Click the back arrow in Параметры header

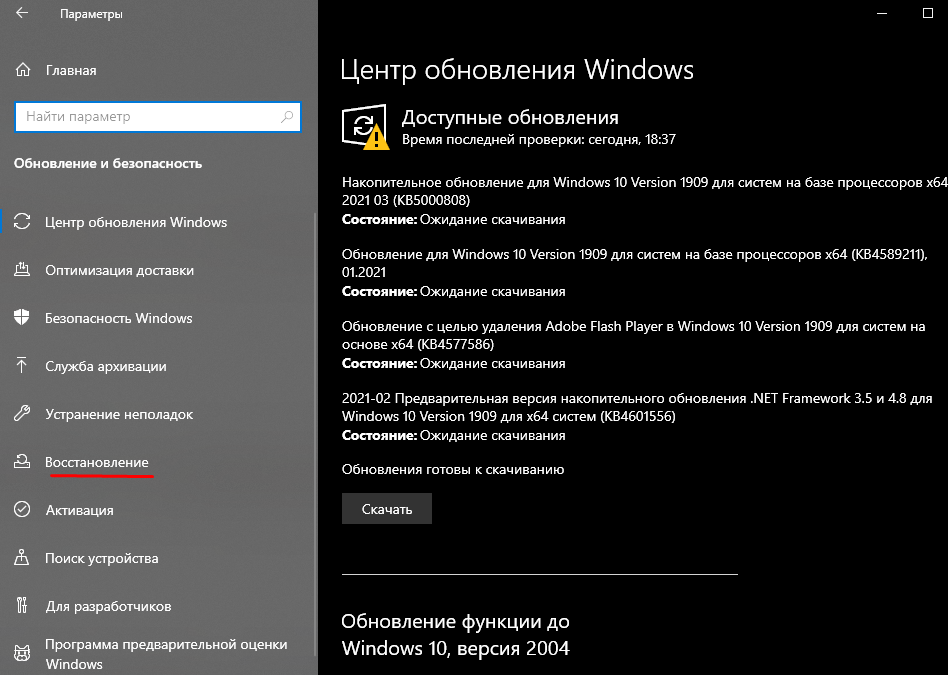(x=22, y=15)
